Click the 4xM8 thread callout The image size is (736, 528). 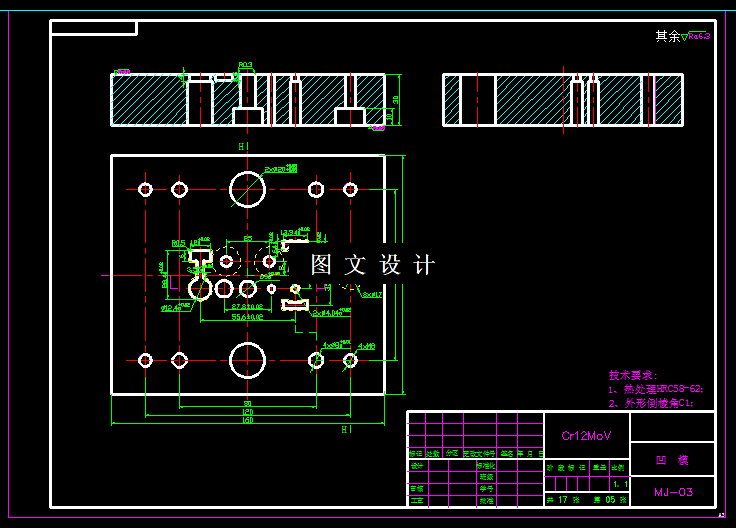366,346
